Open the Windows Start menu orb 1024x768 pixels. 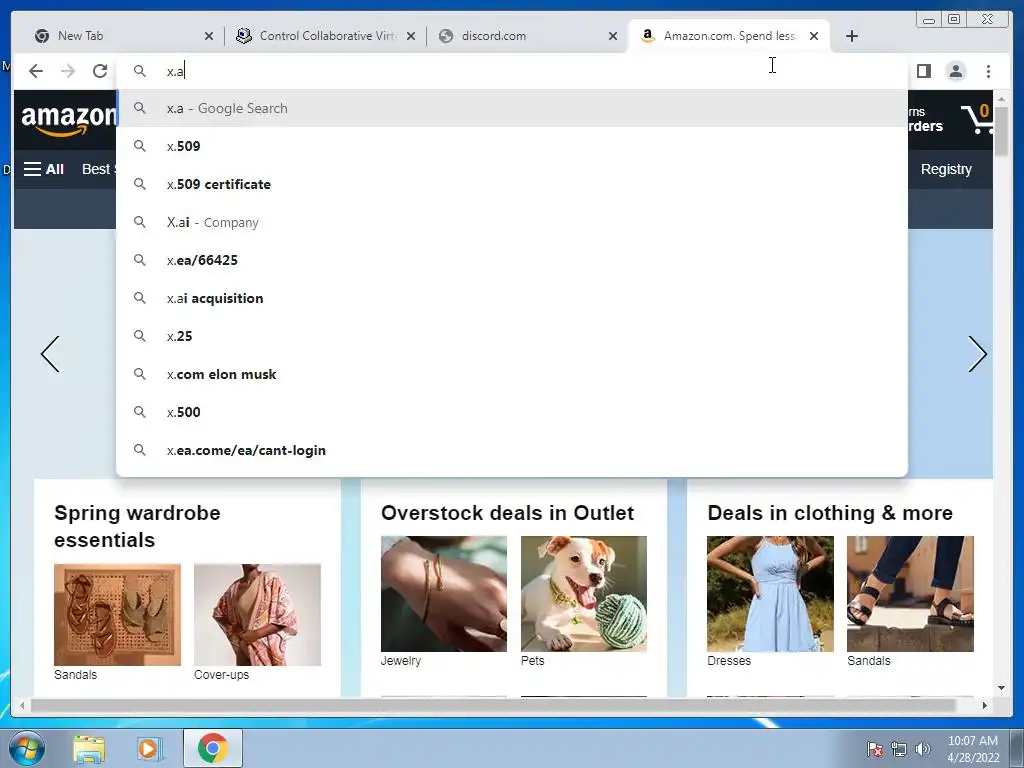27,748
